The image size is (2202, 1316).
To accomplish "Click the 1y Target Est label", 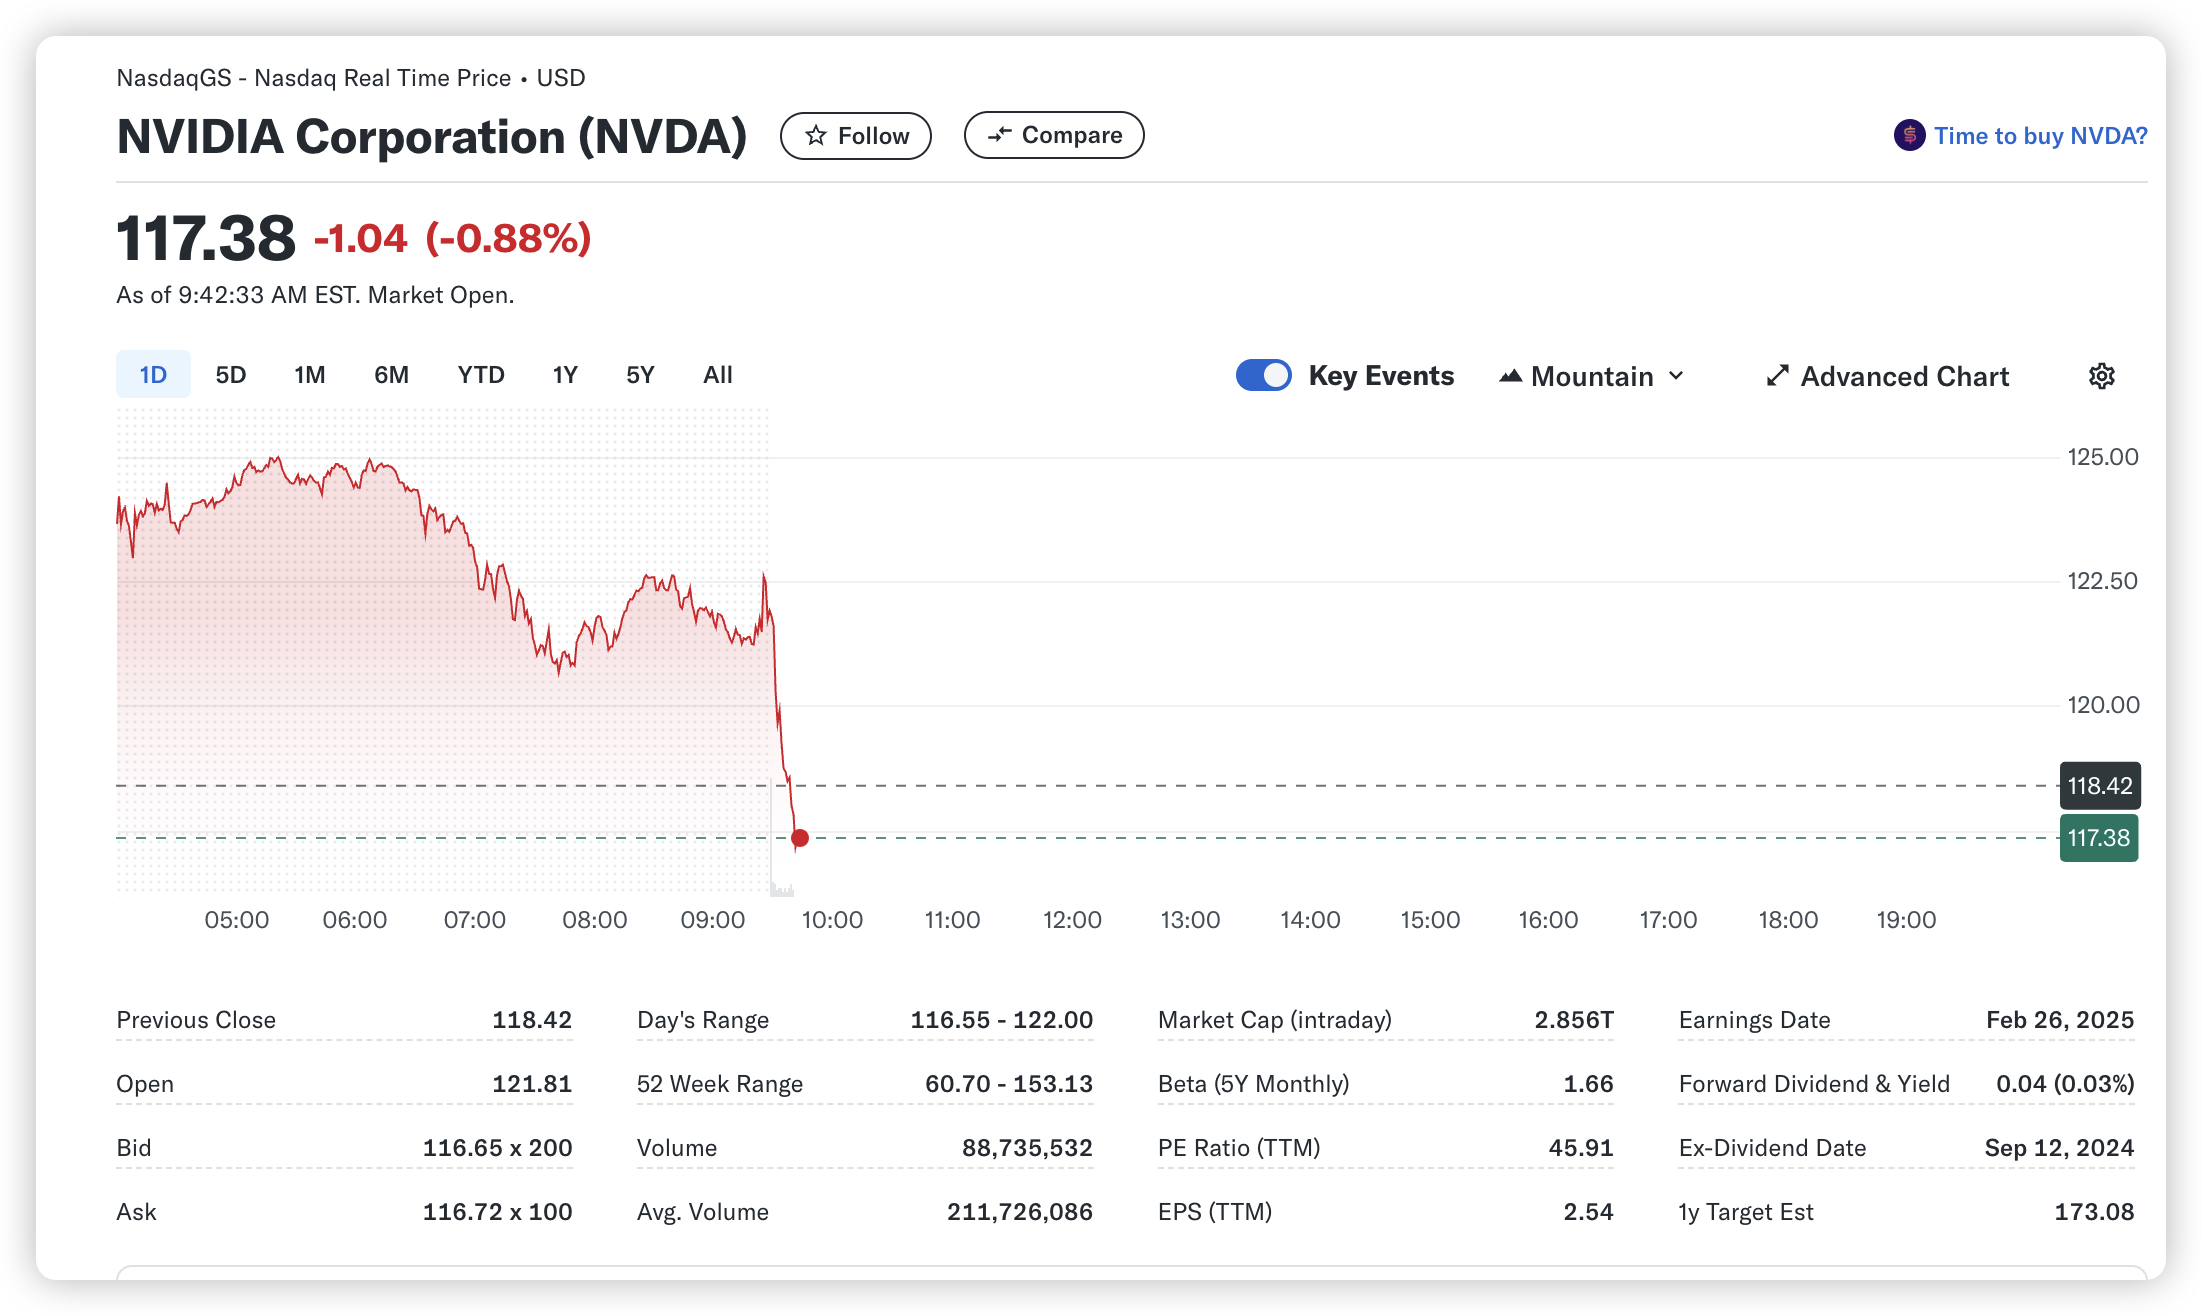I will click(x=1746, y=1212).
